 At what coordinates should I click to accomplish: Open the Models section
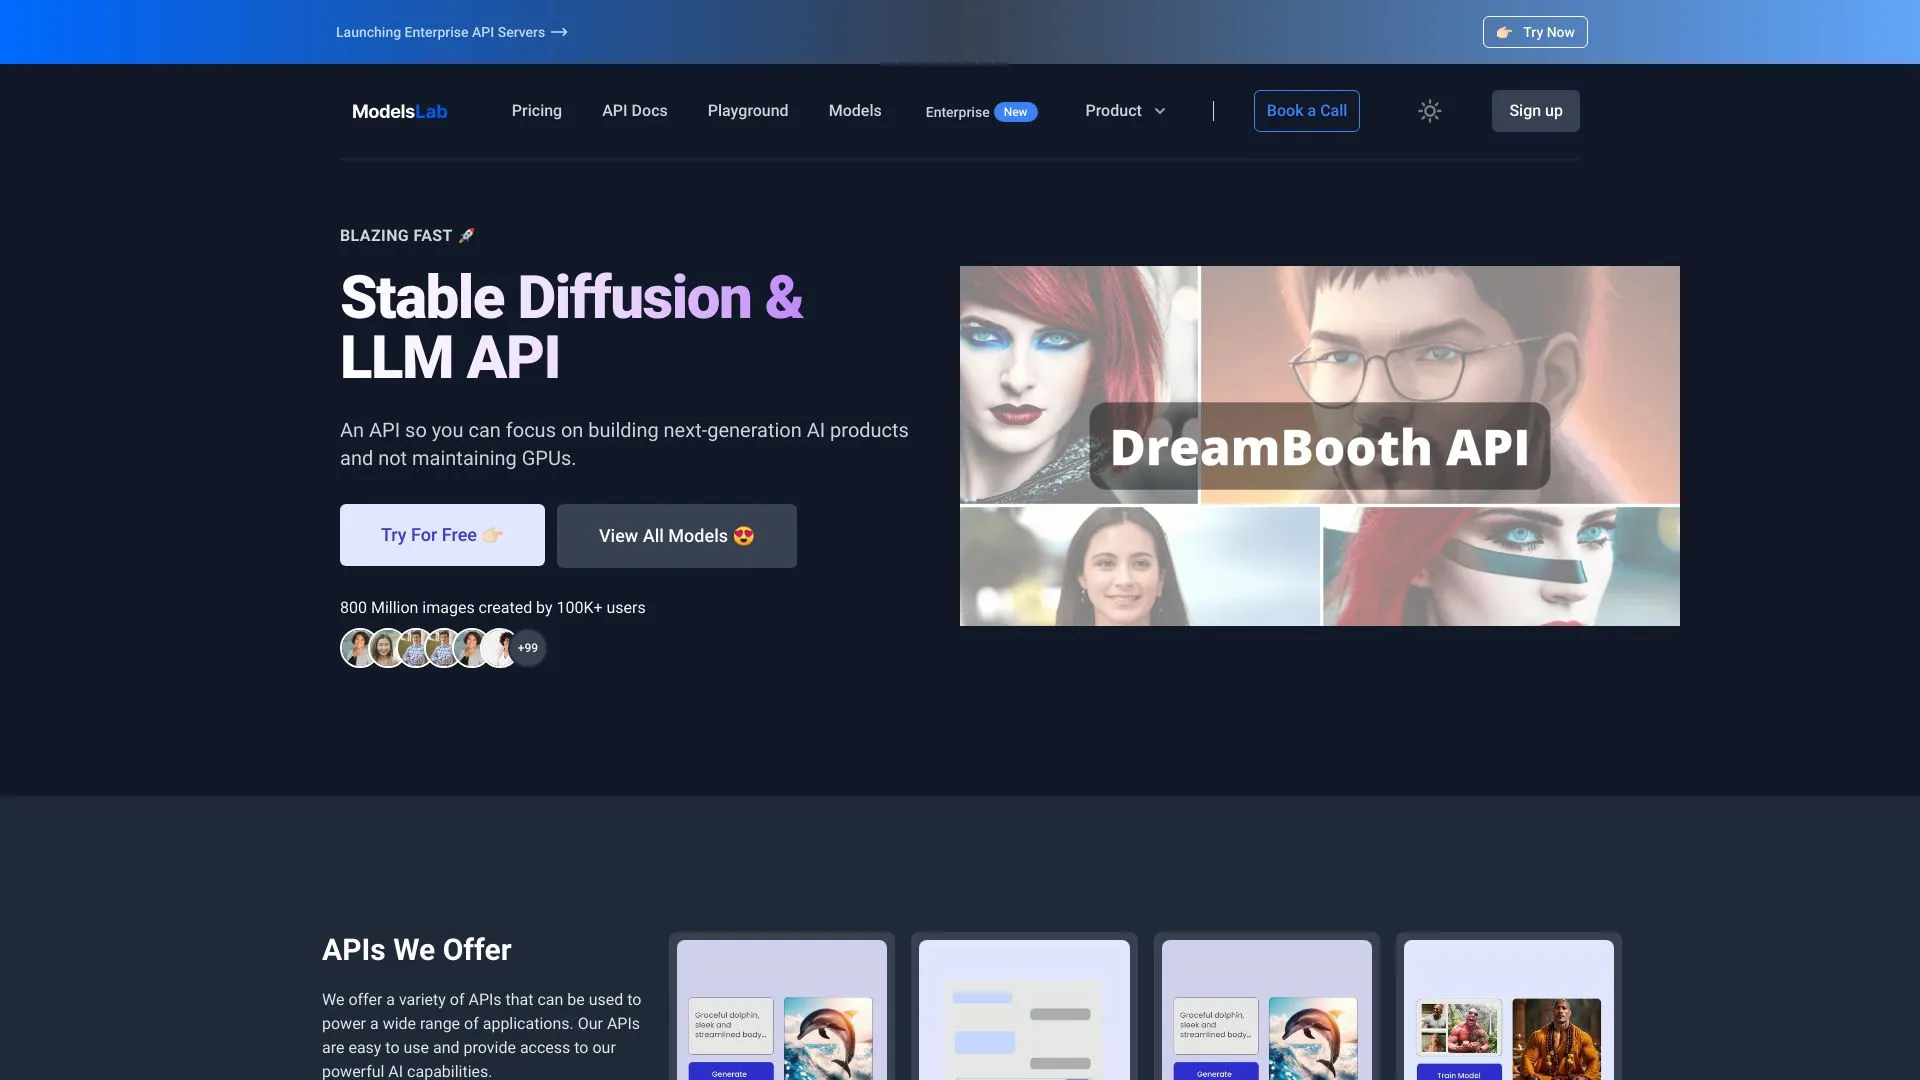(x=854, y=111)
